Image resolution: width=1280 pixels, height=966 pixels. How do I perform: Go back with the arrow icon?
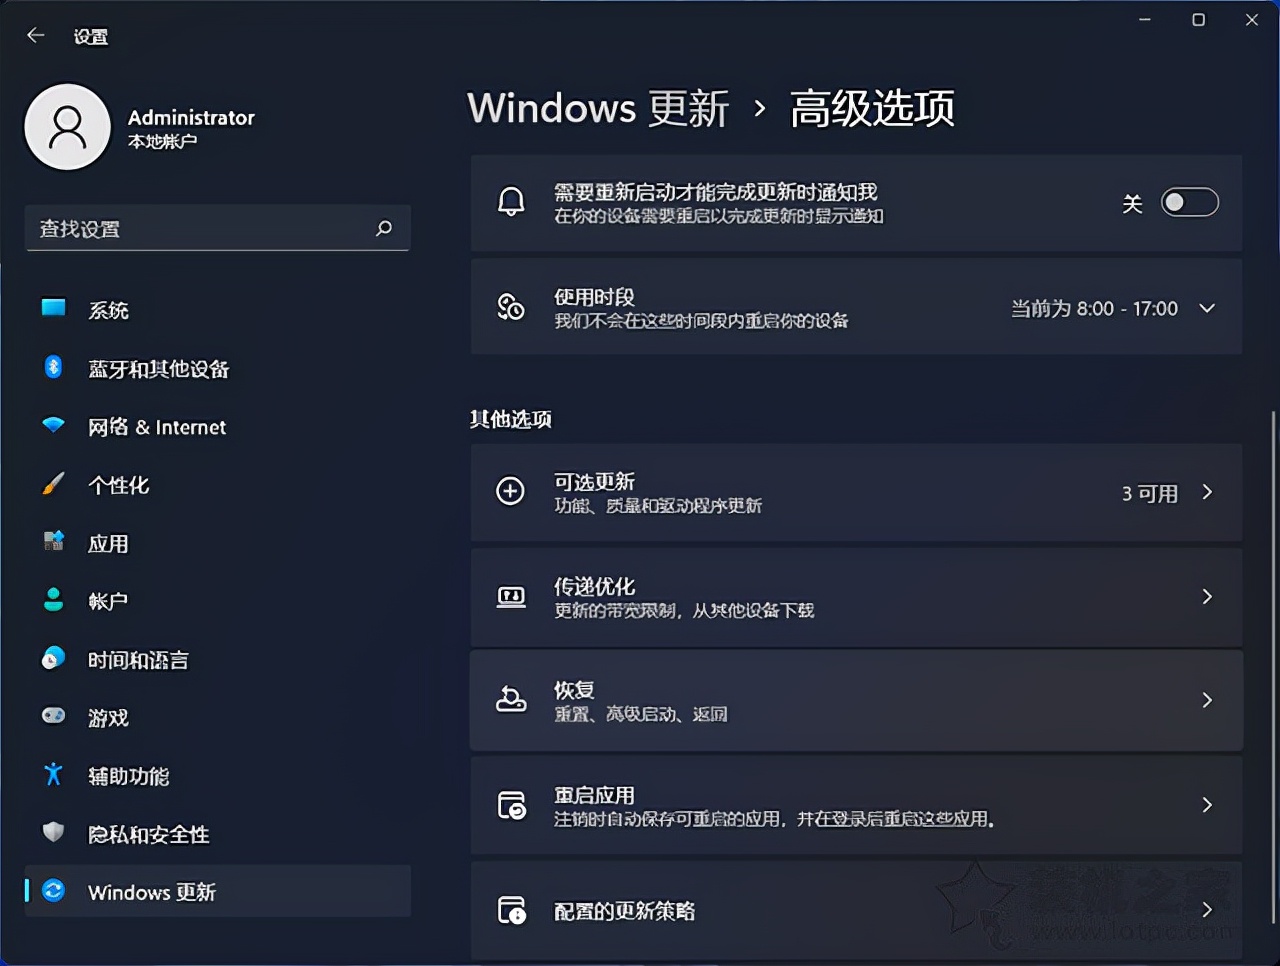[x=36, y=36]
